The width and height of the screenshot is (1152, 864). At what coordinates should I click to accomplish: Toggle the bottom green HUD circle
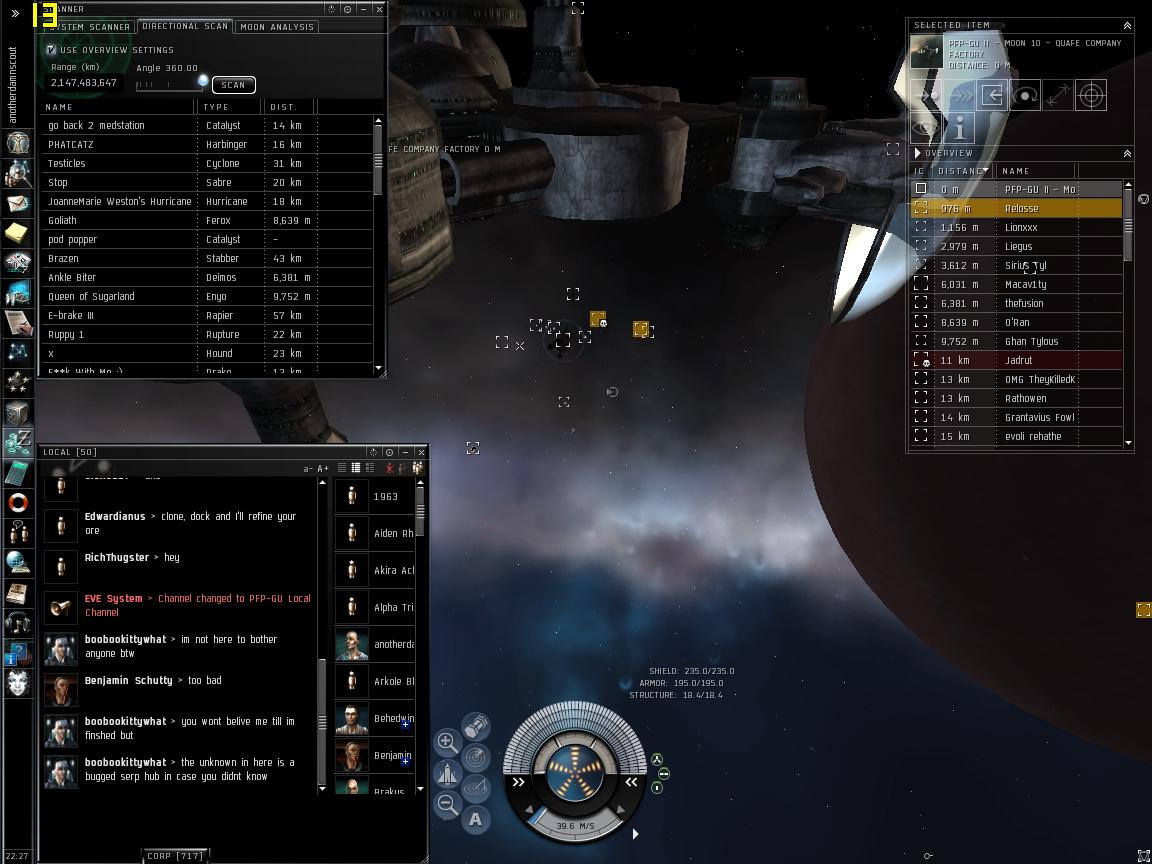point(657,788)
